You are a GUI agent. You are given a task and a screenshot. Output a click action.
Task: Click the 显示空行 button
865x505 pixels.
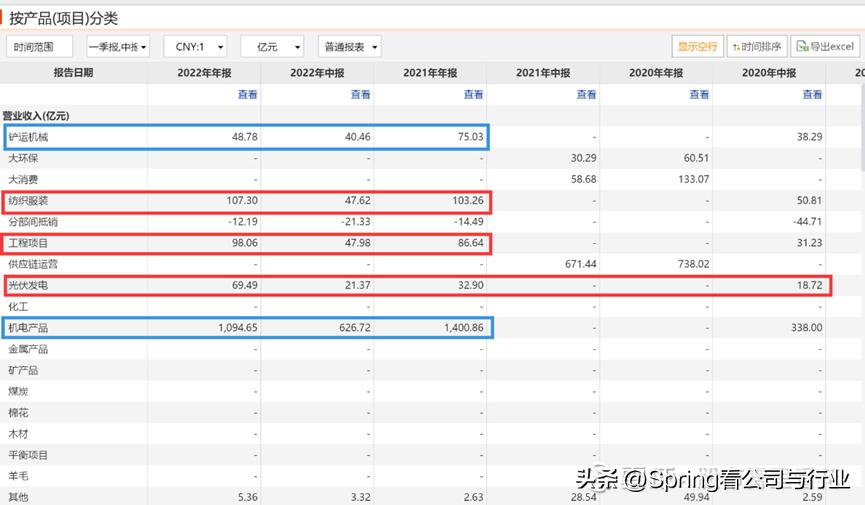pyautogui.click(x=697, y=46)
